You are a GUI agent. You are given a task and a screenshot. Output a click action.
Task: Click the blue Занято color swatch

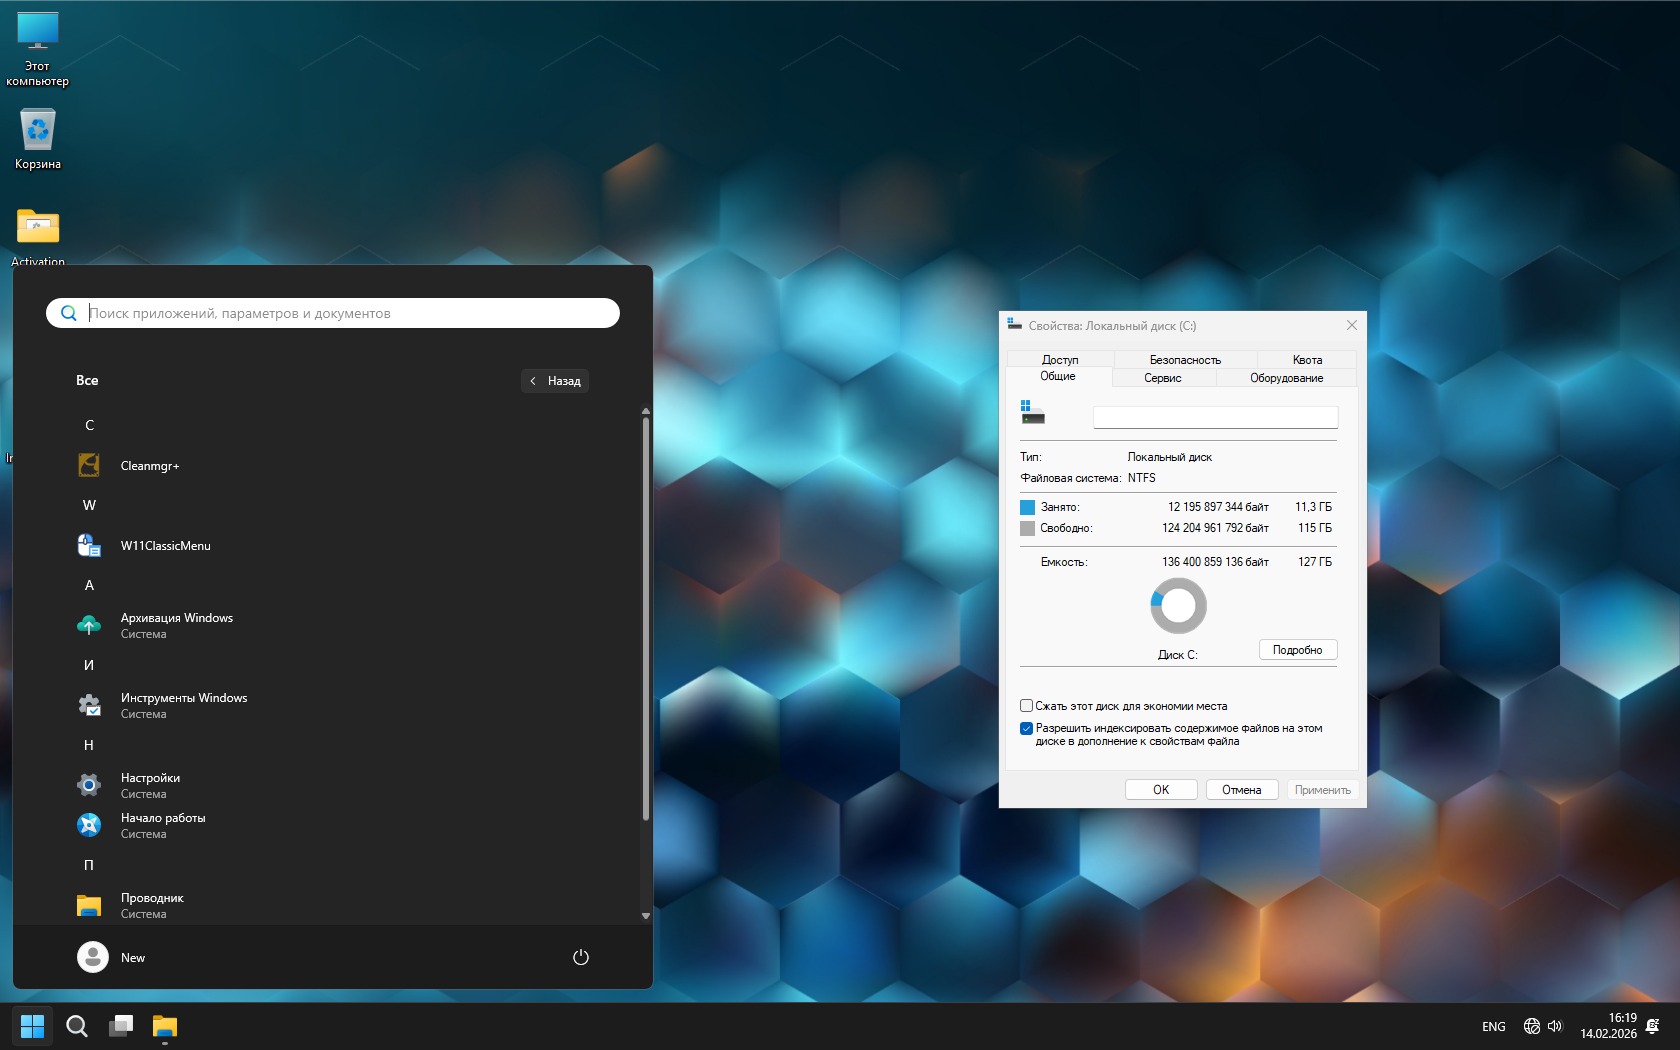(x=1027, y=507)
